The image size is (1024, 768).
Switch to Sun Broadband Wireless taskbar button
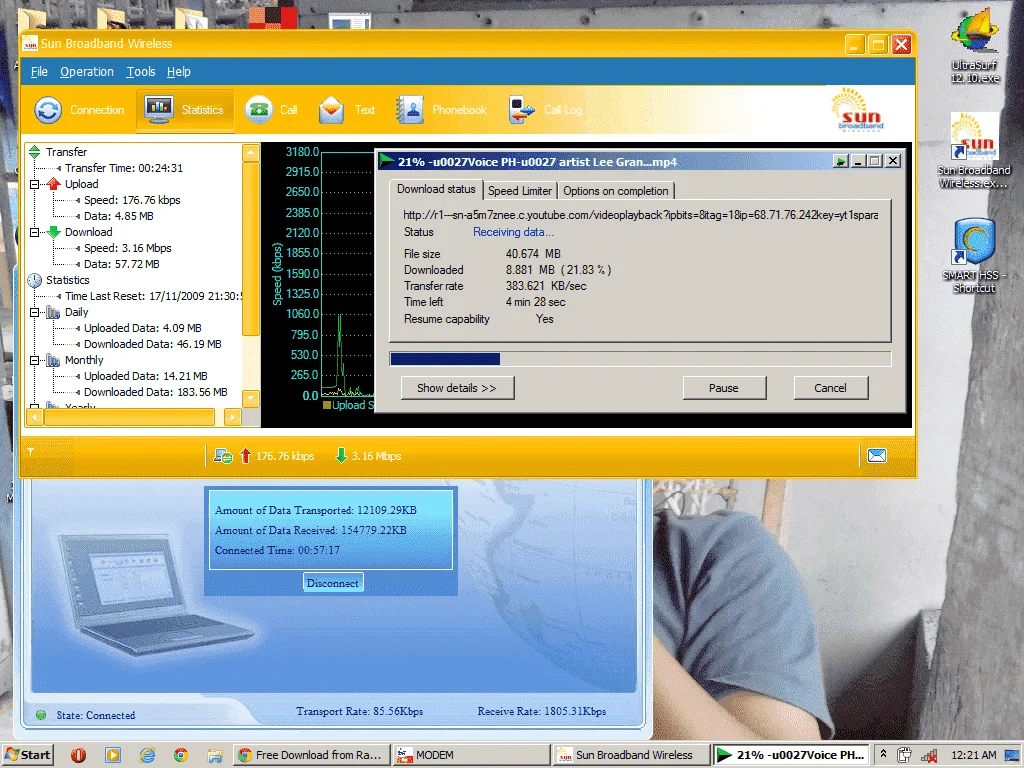[x=632, y=755]
